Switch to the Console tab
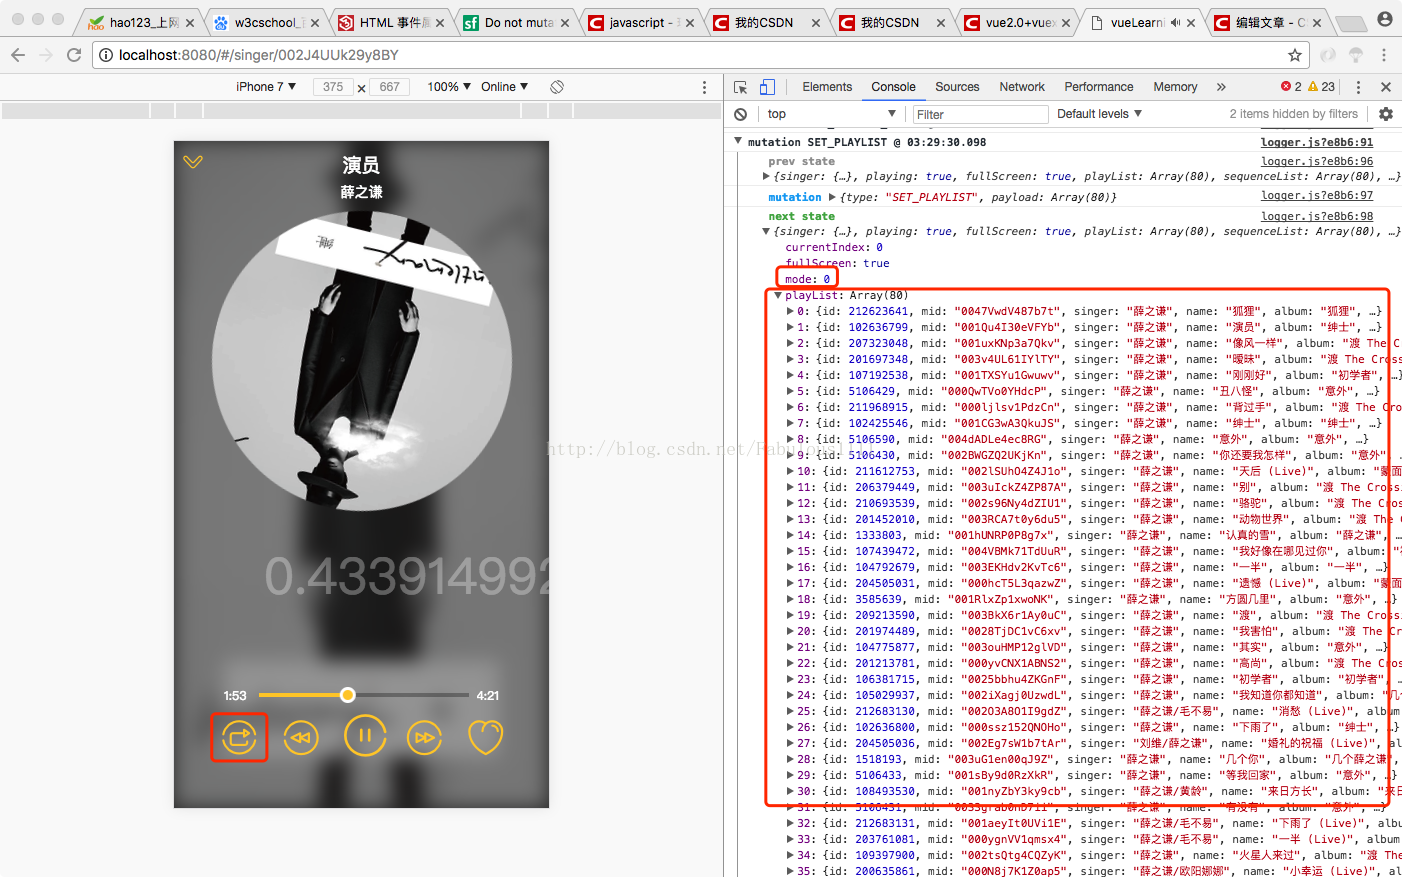 893,87
